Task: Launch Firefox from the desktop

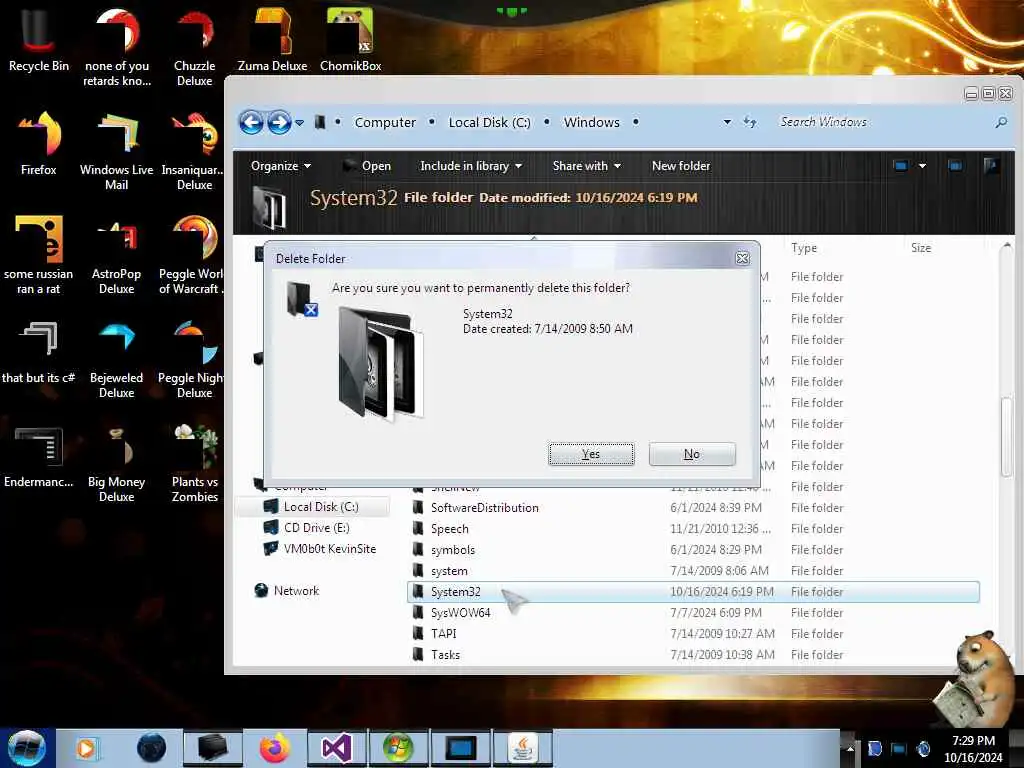Action: [39, 144]
